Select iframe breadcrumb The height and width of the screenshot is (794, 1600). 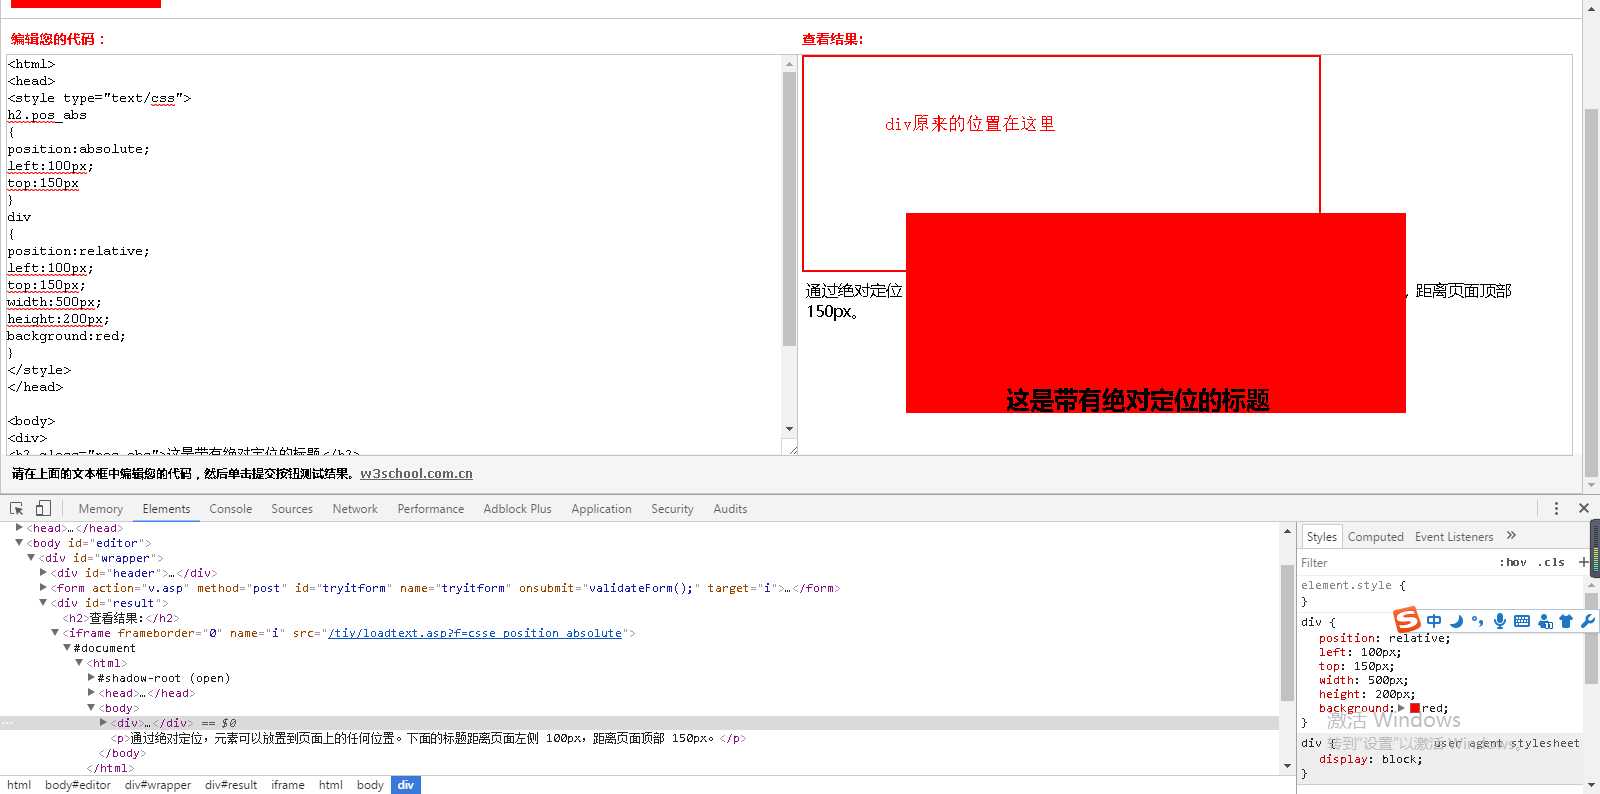coord(288,785)
